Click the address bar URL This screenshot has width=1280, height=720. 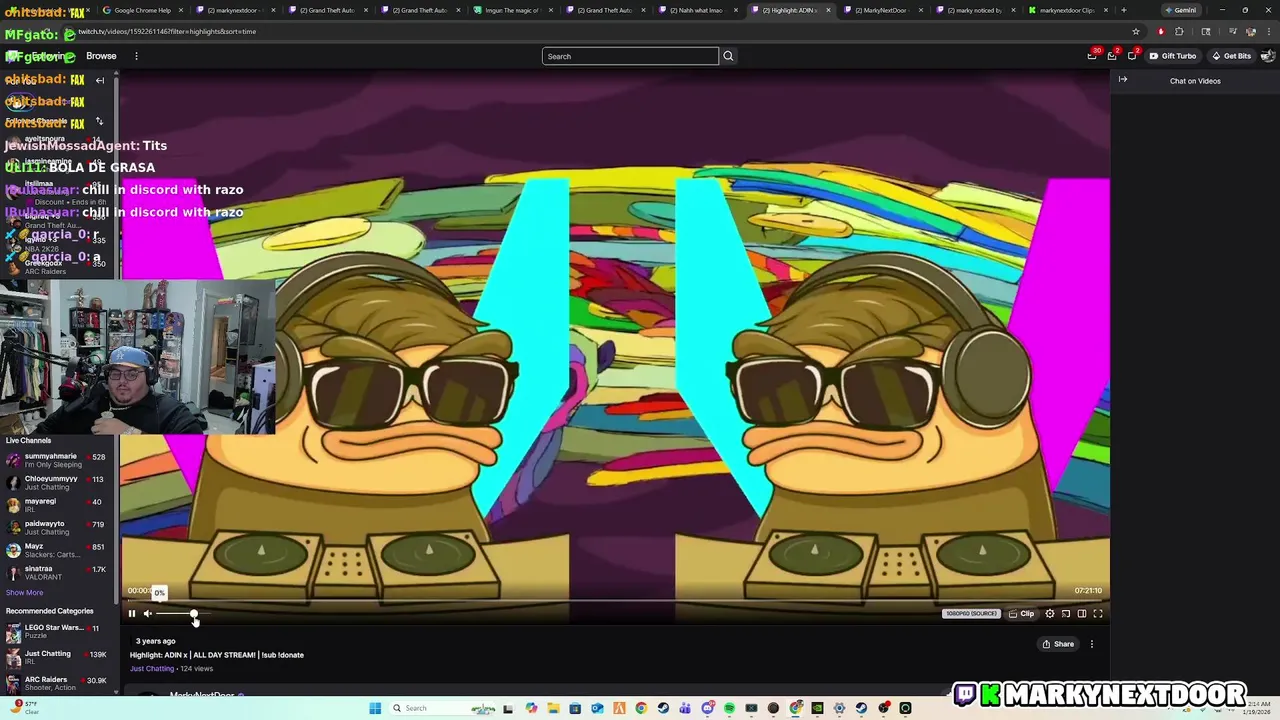(x=167, y=31)
